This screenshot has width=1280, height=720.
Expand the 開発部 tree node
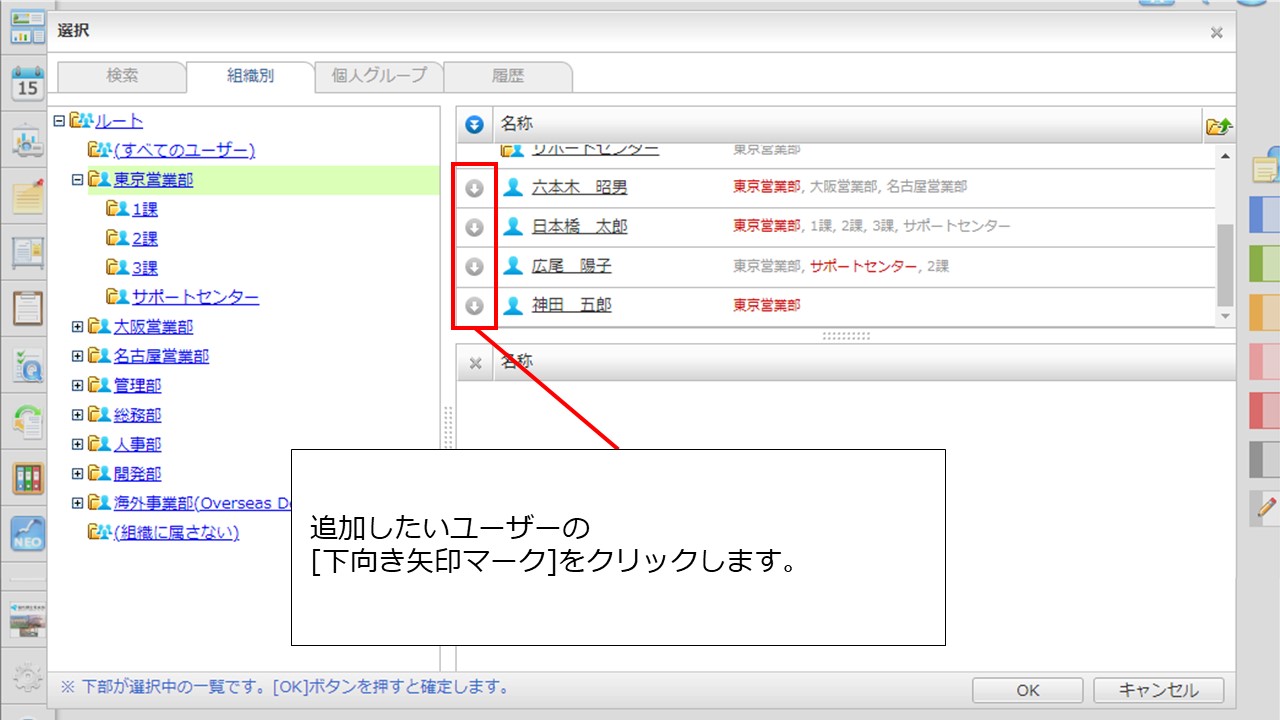78,473
